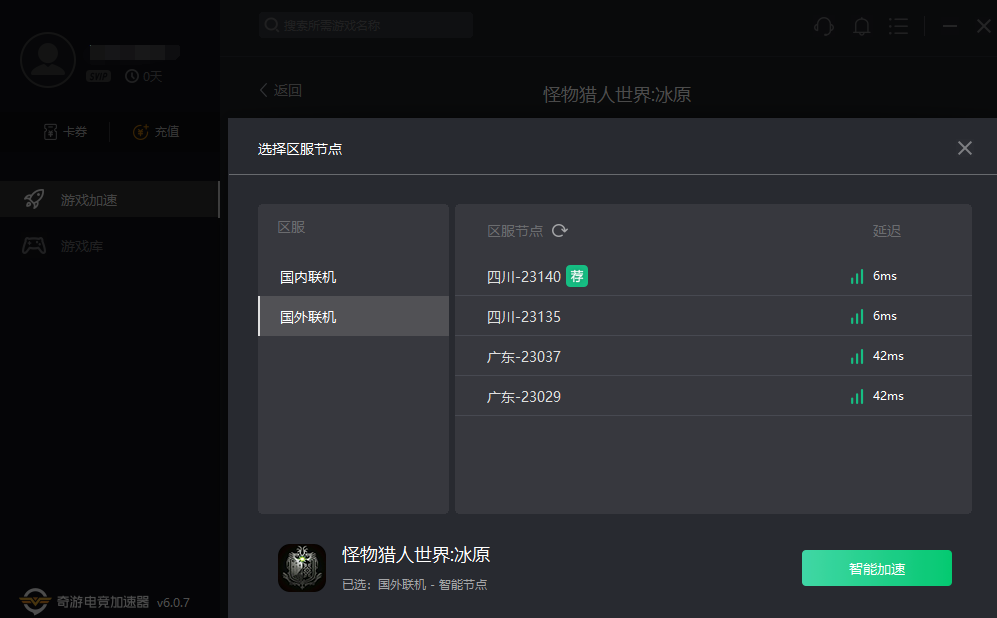997x618 pixels.
Task: Select 国内联机 server region
Action: tap(354, 277)
